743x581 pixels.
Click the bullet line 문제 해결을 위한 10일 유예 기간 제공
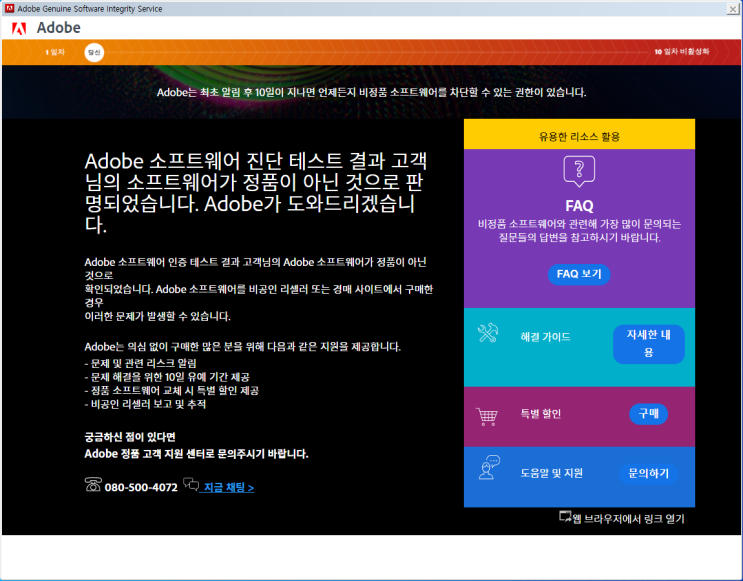[167, 377]
